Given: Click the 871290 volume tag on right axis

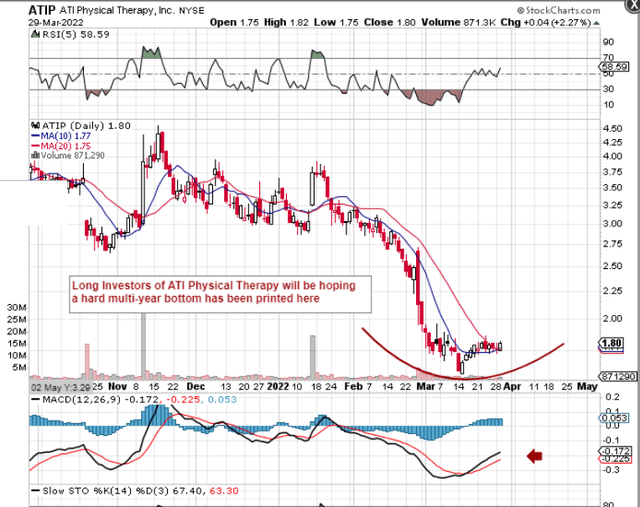Looking at the screenshot, I should tap(618, 376).
